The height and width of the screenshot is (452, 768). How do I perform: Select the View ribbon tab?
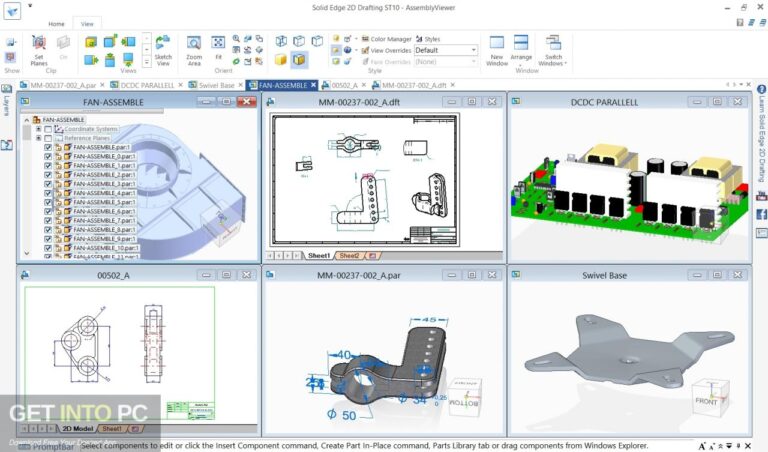87,24
